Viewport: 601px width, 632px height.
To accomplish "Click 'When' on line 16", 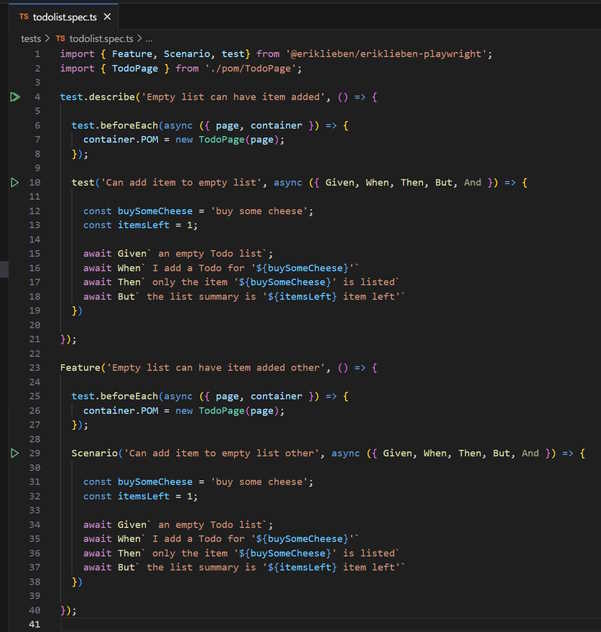I will click(x=129, y=268).
